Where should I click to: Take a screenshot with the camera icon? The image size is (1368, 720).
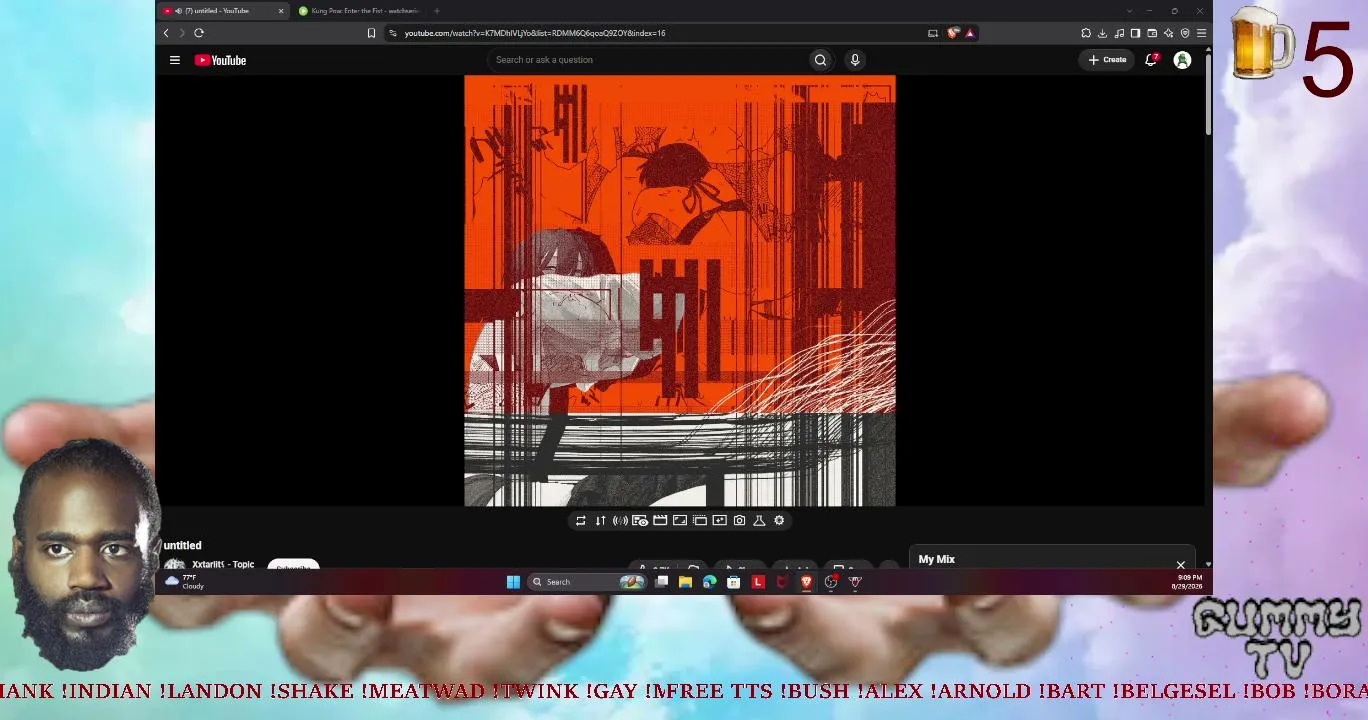click(x=739, y=520)
